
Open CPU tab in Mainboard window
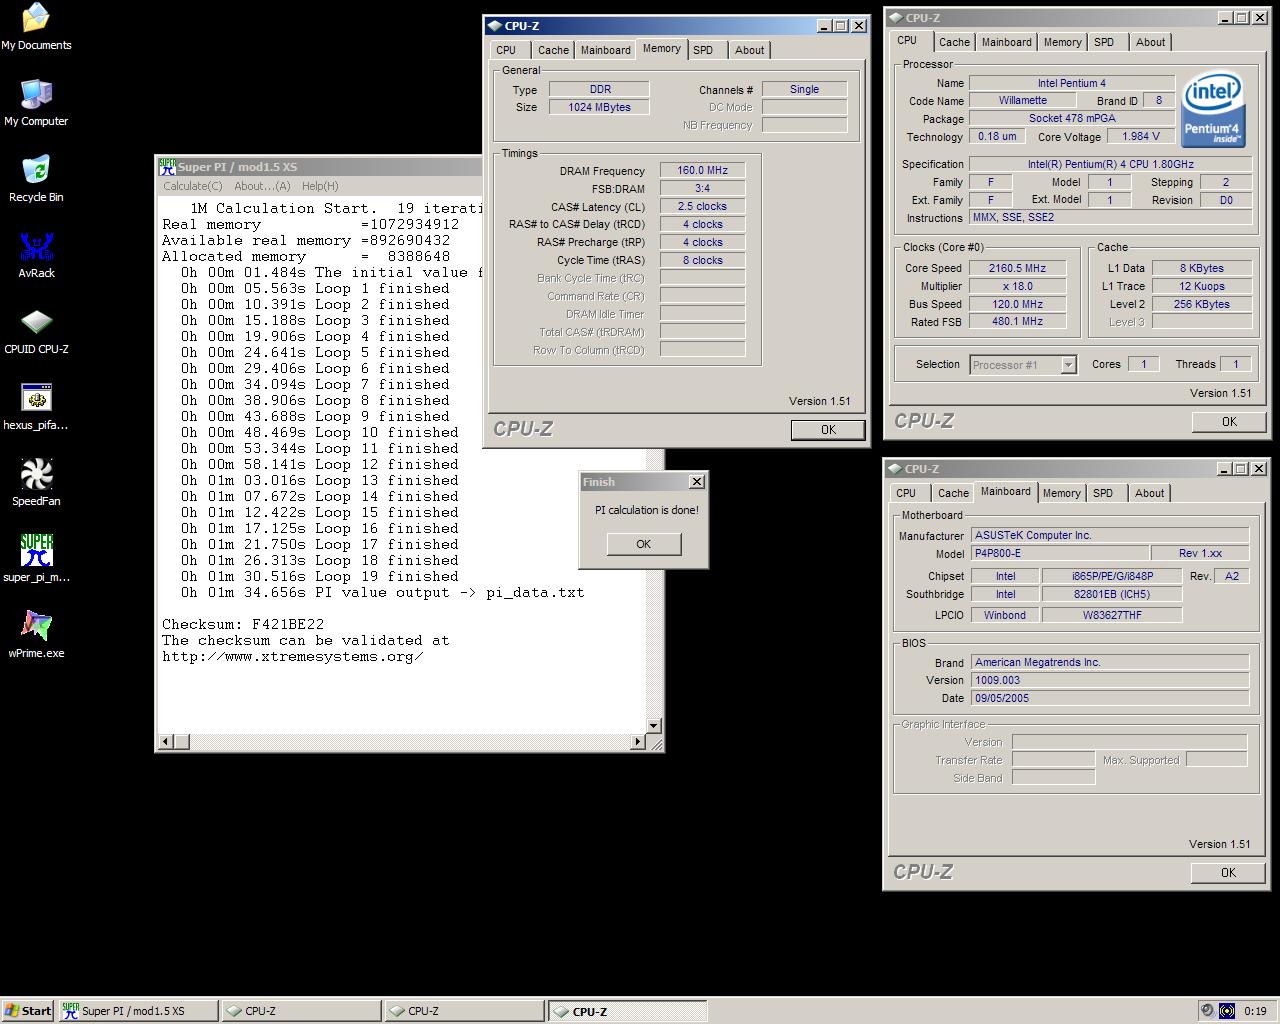pos(906,493)
